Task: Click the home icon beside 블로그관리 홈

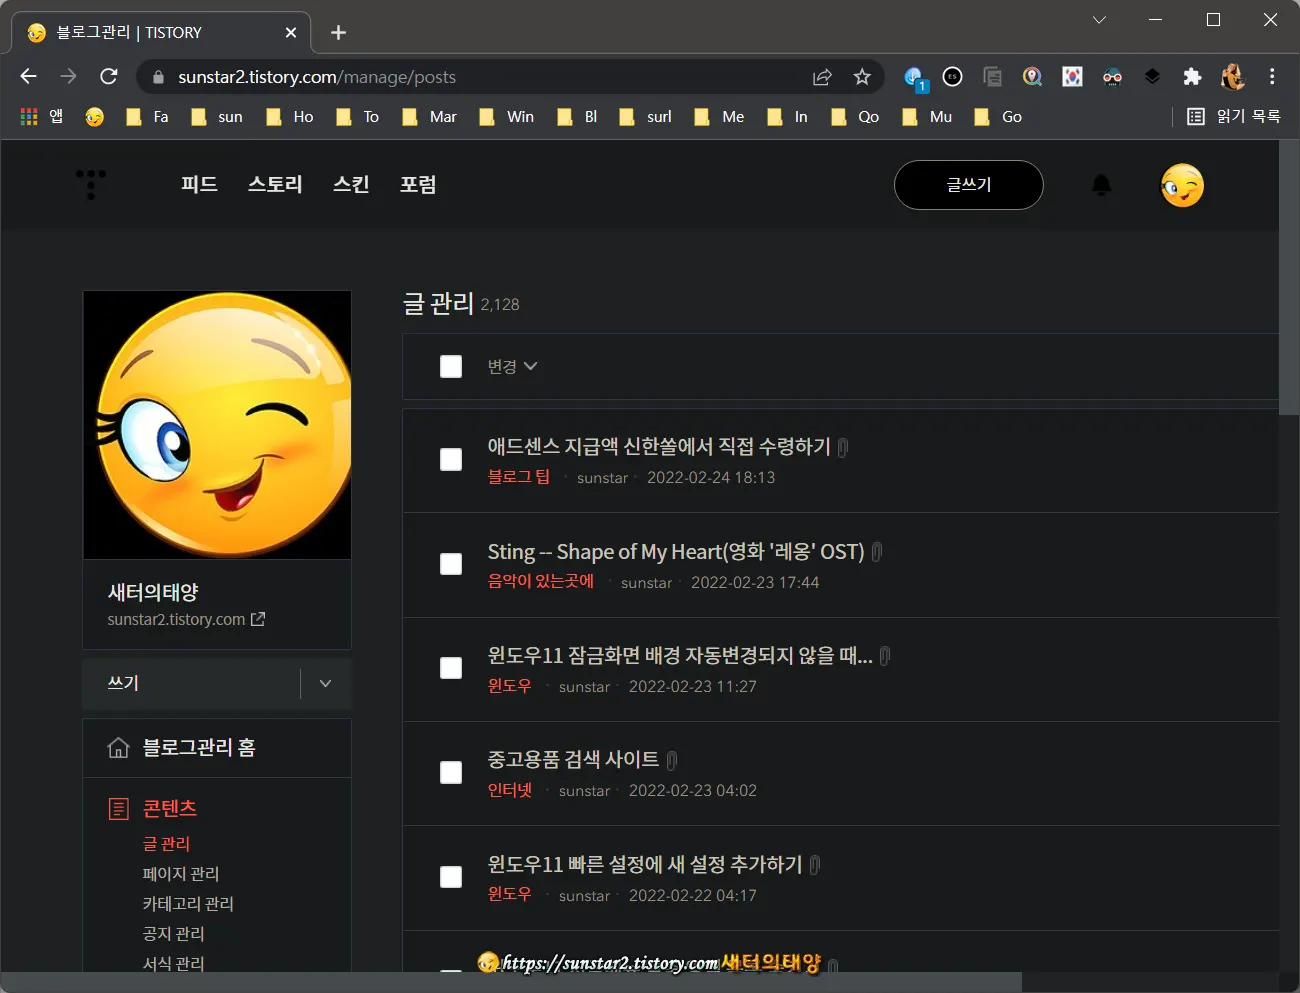Action: click(119, 747)
